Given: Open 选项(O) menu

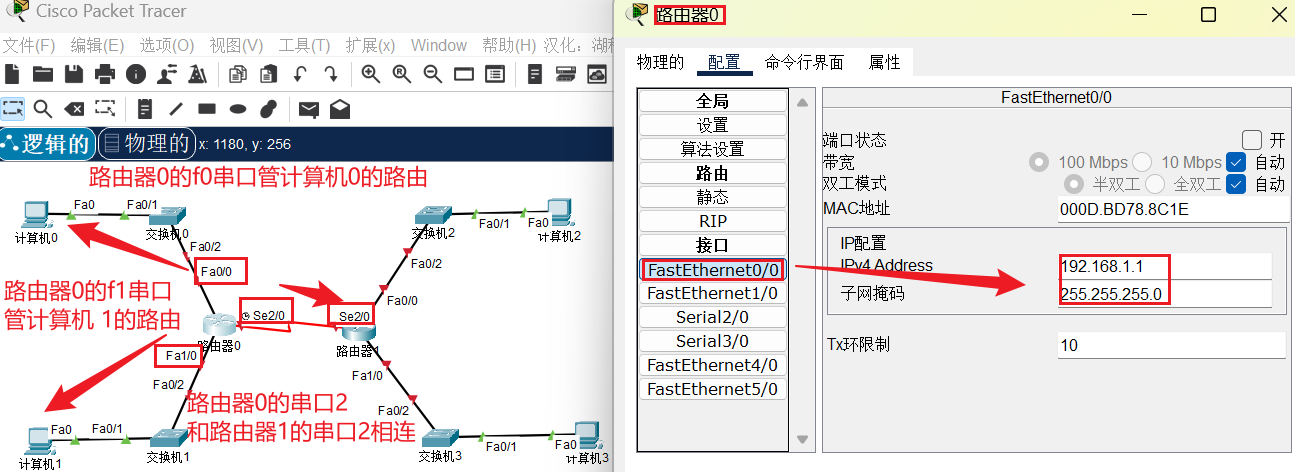Looking at the screenshot, I should pyautogui.click(x=166, y=45).
